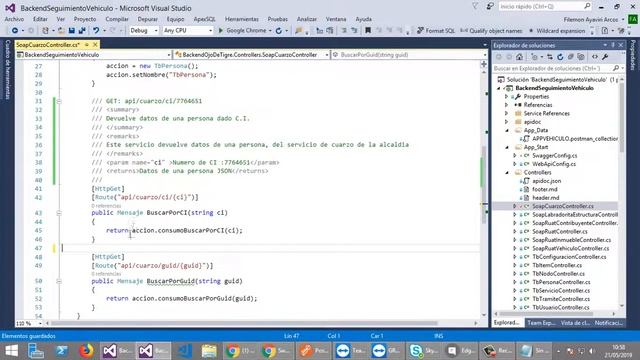Collapse the BuscarPorCI method outline at line 43
Screen dimensions: 640x360
[59, 213]
